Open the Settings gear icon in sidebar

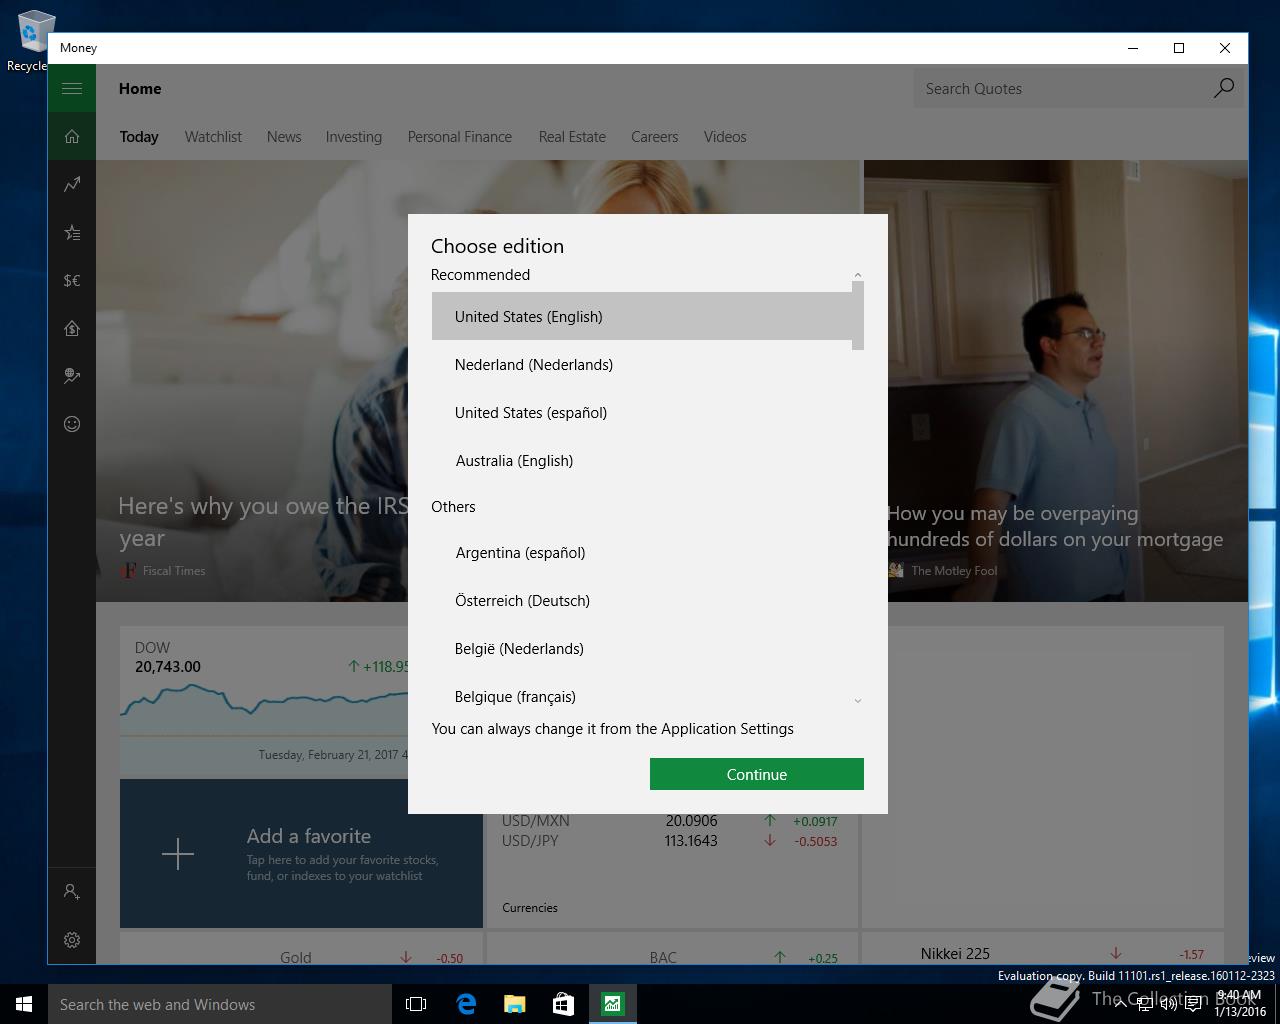(x=72, y=940)
